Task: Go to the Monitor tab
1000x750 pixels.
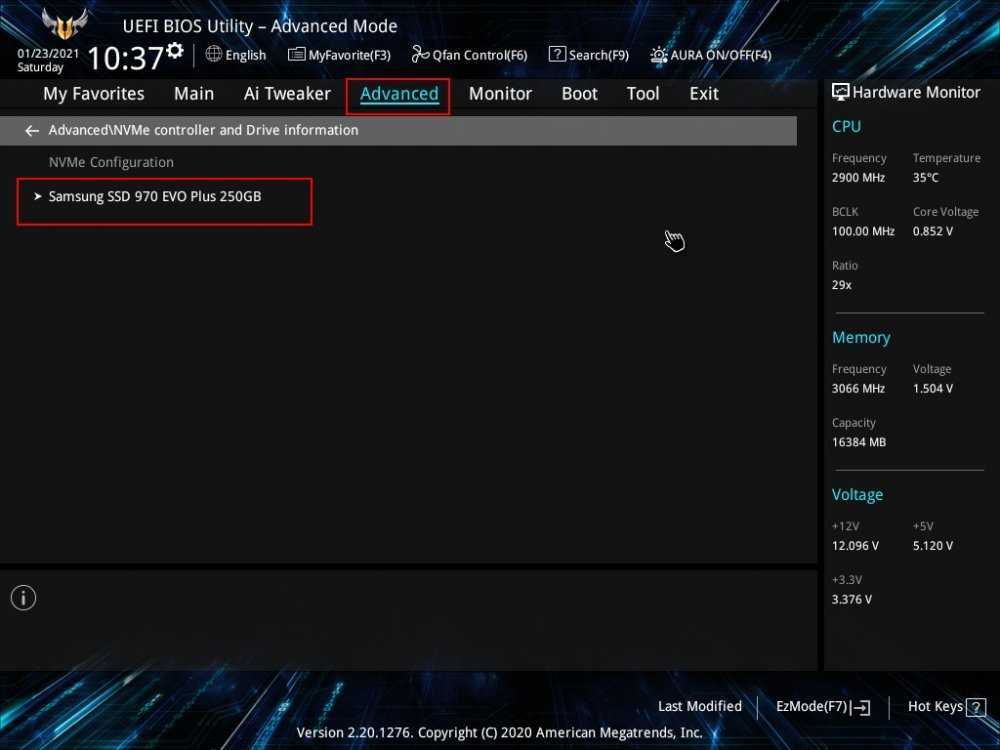Action: [500, 94]
